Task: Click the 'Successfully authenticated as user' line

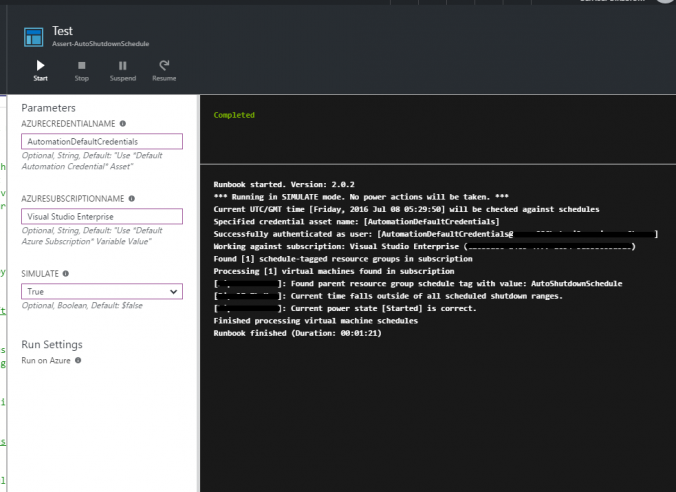Action: (x=435, y=234)
